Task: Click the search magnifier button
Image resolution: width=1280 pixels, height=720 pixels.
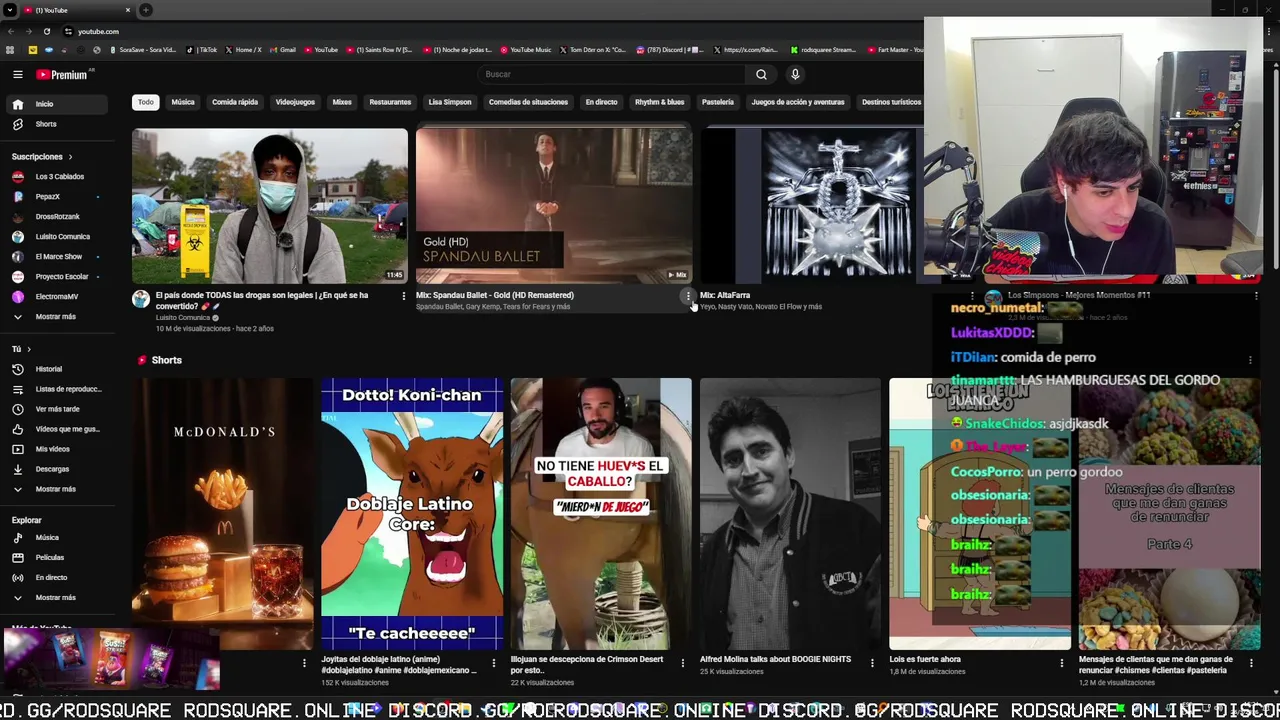Action: pyautogui.click(x=761, y=74)
